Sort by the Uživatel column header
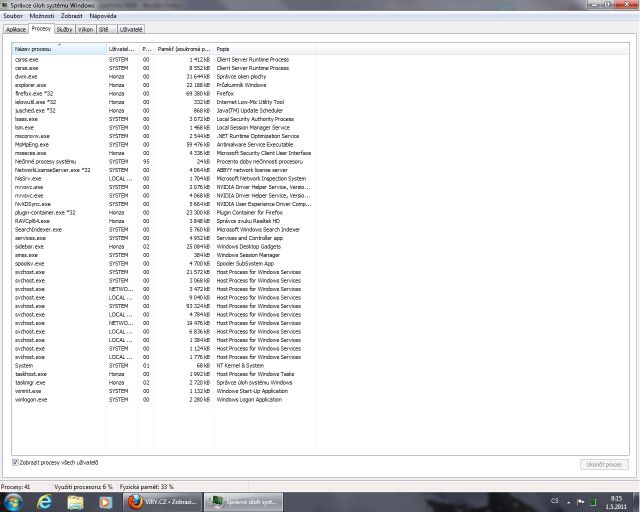Image resolution: width=640 pixels, height=514 pixels. (122, 49)
